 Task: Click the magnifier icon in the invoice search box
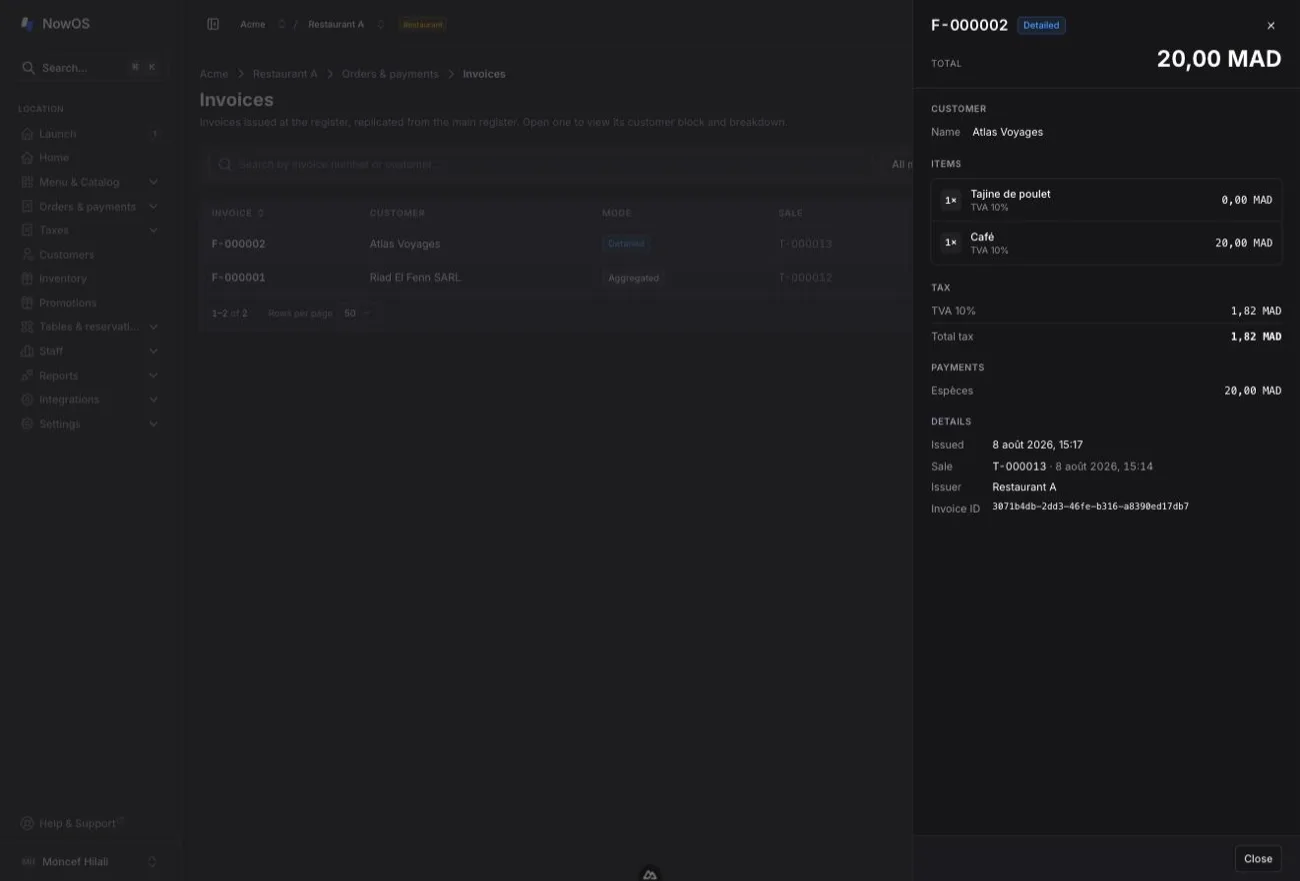pyautogui.click(x=225, y=164)
